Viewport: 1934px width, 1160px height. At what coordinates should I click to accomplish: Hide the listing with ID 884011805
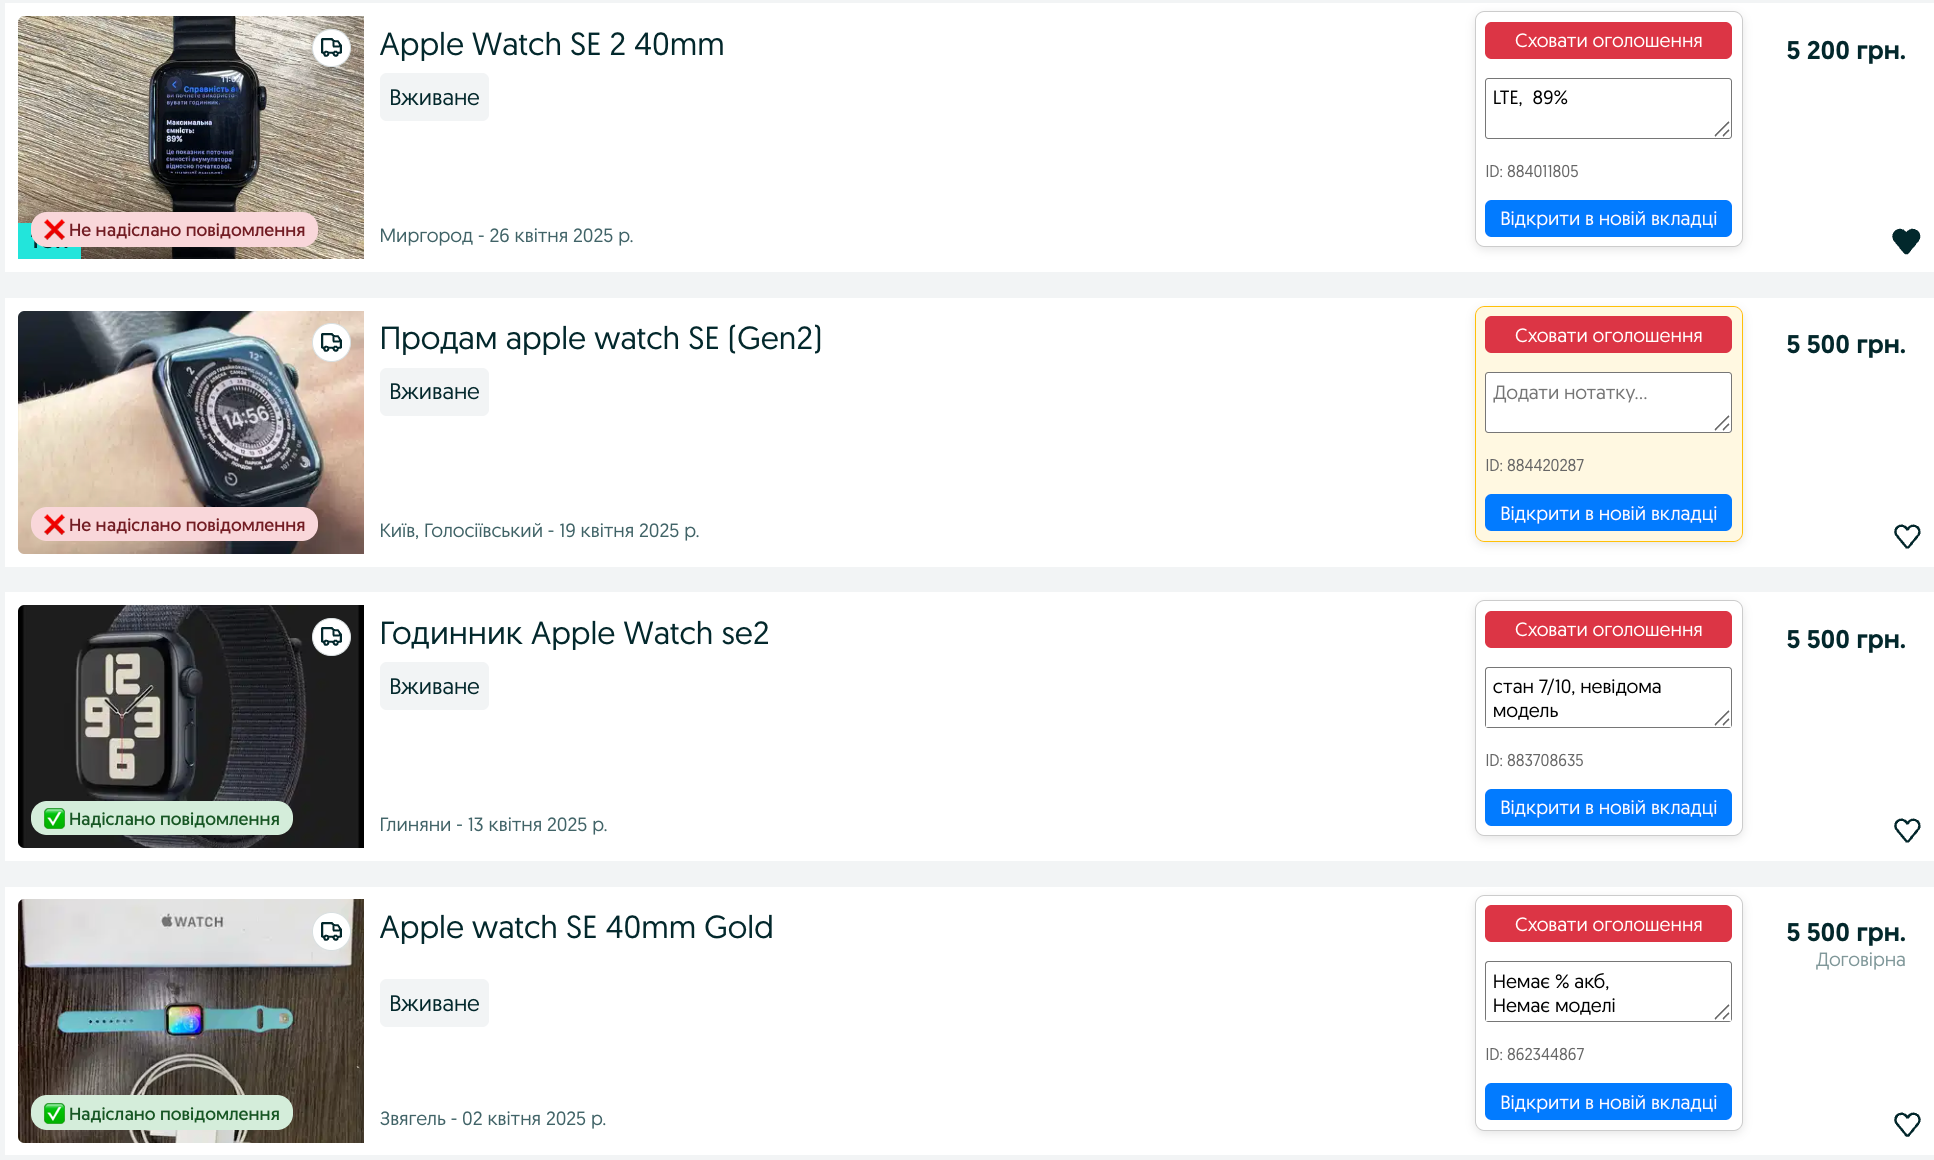[x=1607, y=41]
